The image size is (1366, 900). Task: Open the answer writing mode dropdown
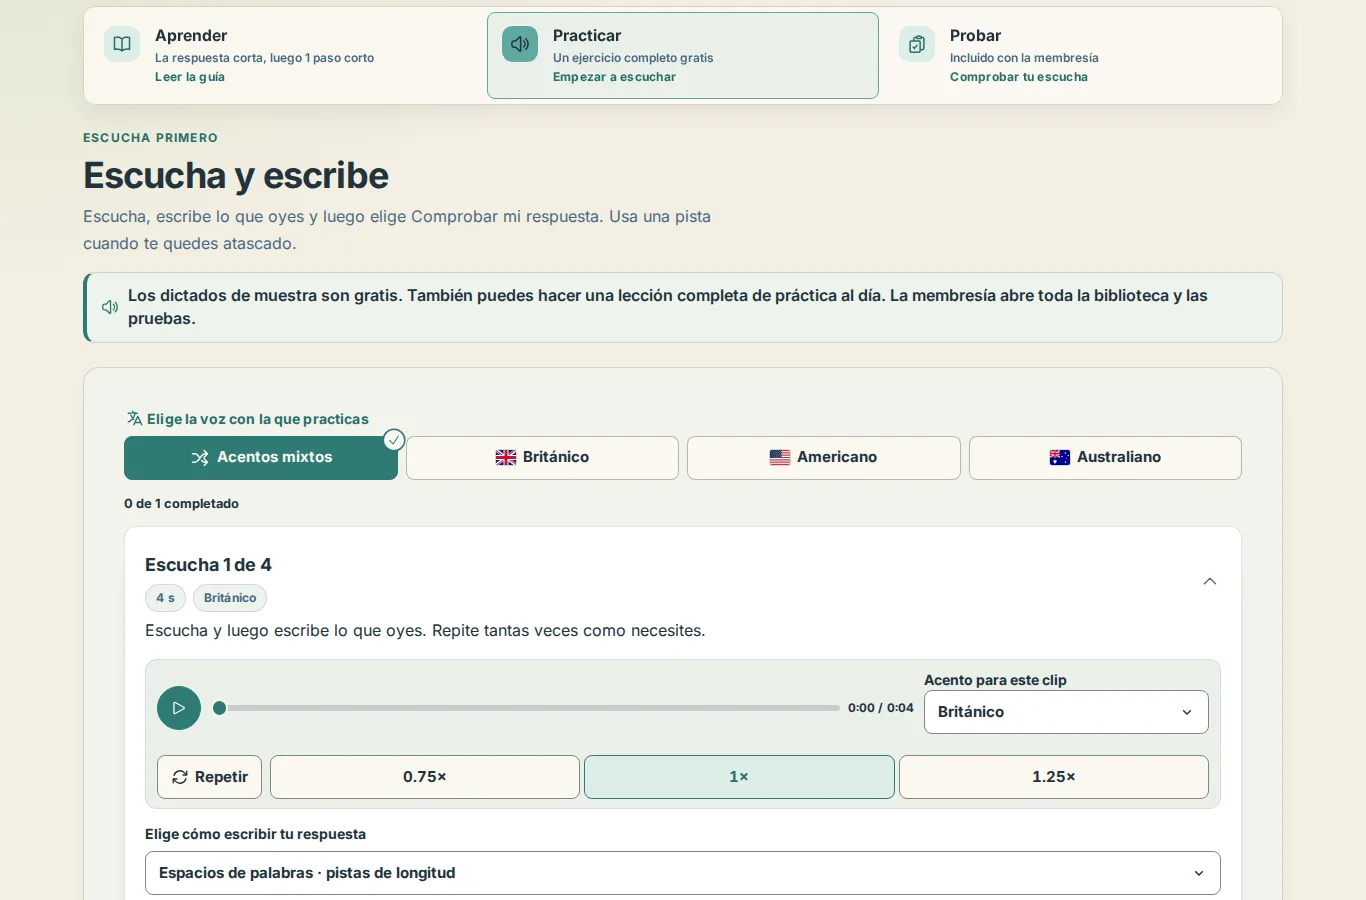click(x=683, y=873)
